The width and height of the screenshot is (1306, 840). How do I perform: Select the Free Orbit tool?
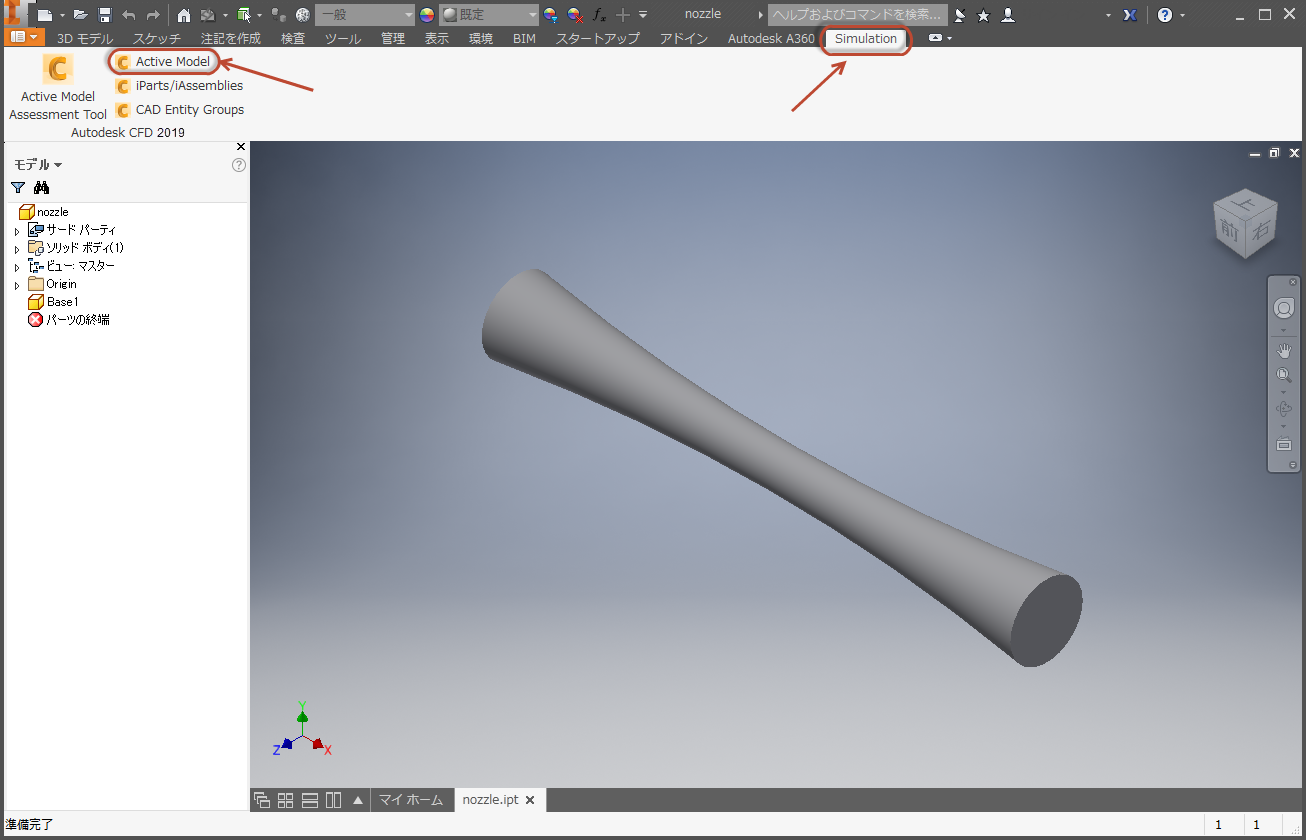click(x=1284, y=407)
